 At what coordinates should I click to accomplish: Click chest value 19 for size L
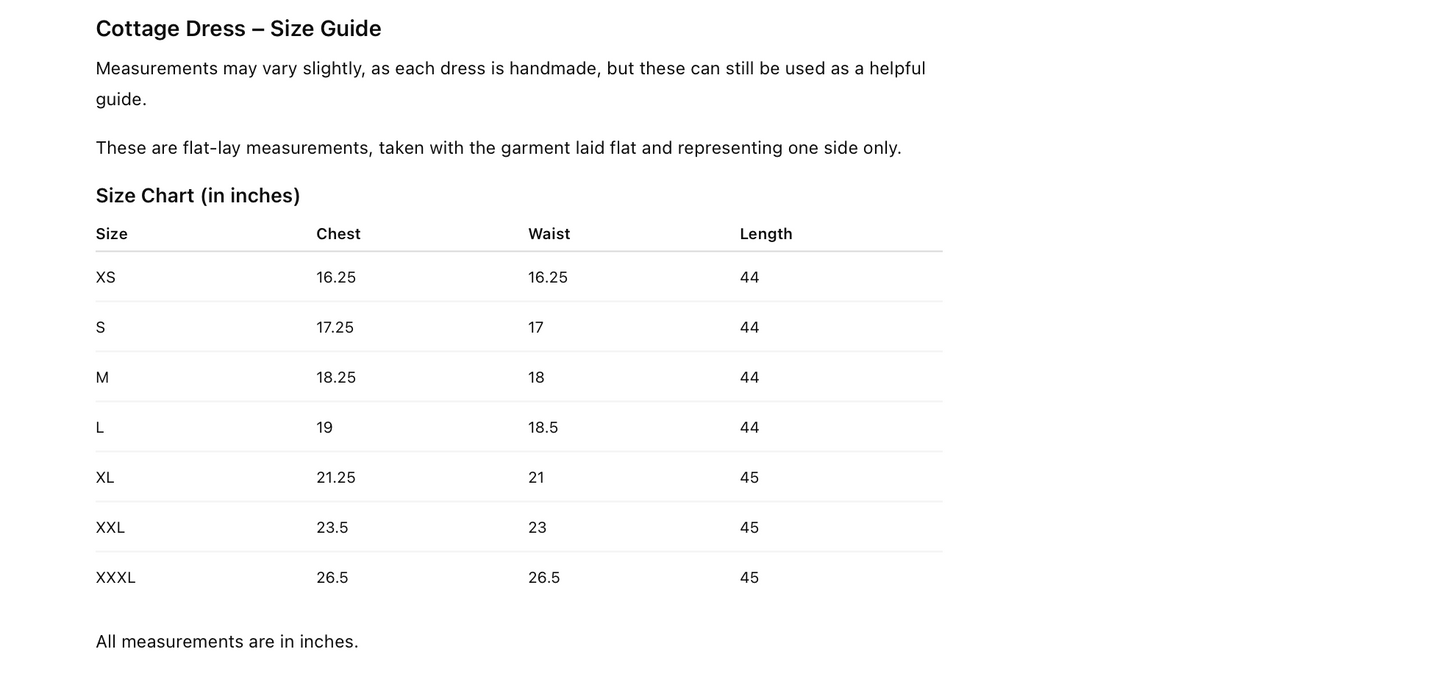[x=325, y=428]
